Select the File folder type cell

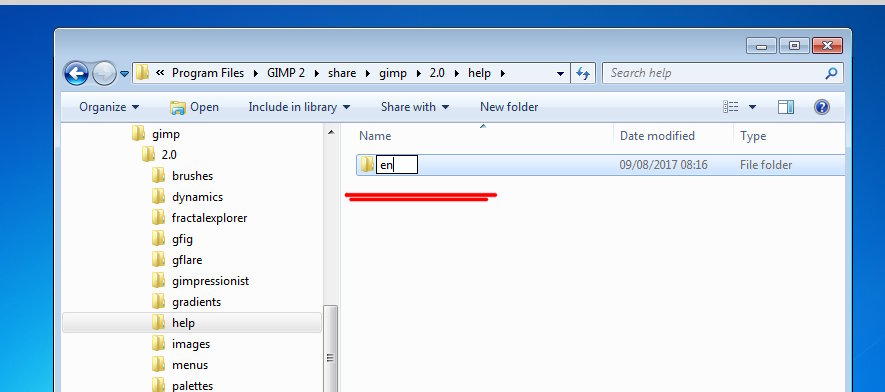(766, 165)
